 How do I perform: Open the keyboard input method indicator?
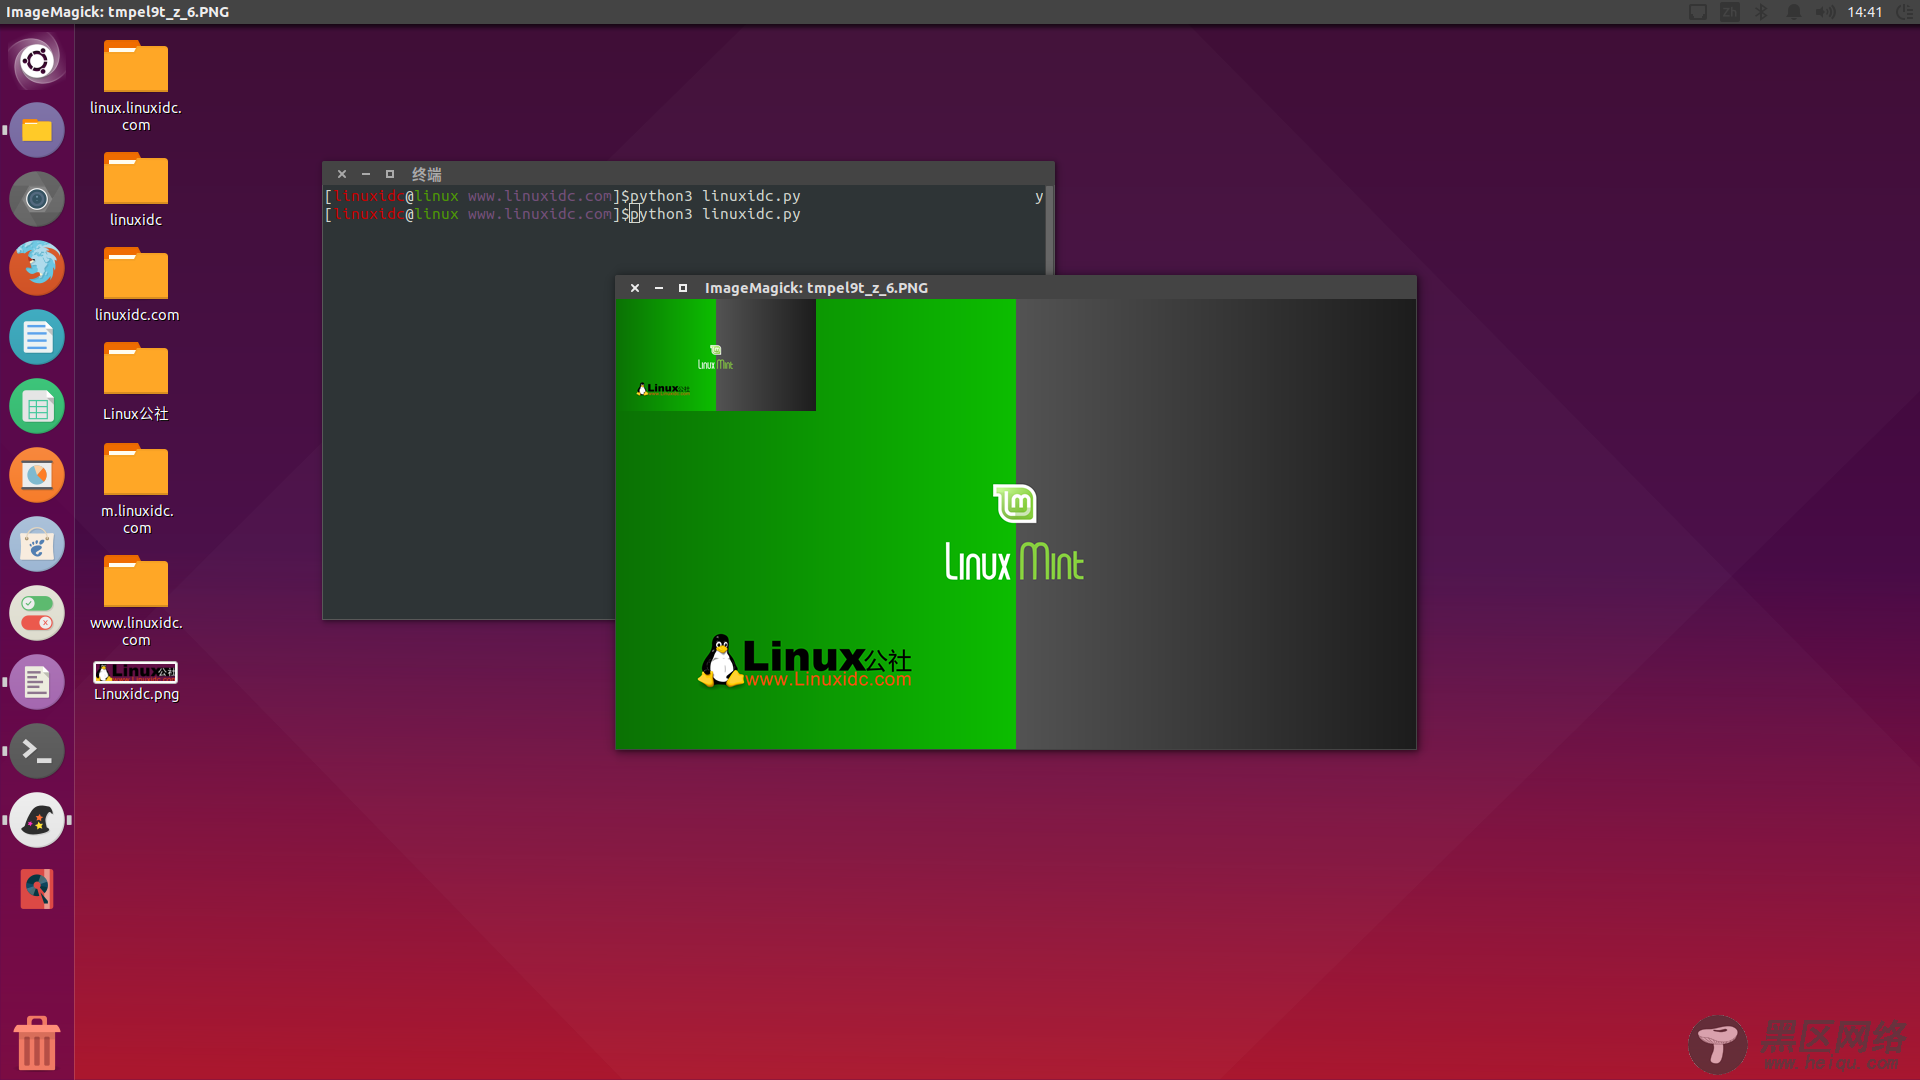(x=1729, y=12)
